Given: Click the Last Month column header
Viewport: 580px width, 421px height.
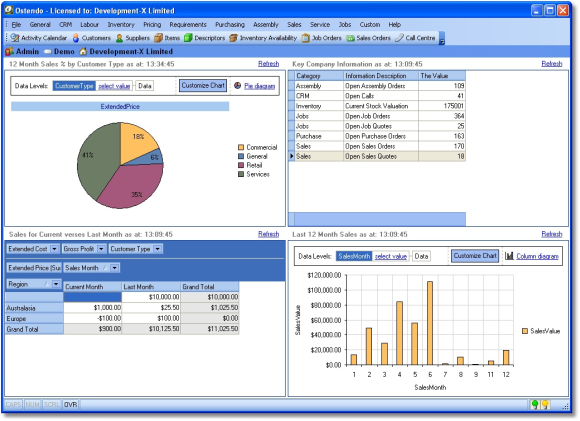Looking at the screenshot, I should (151, 287).
